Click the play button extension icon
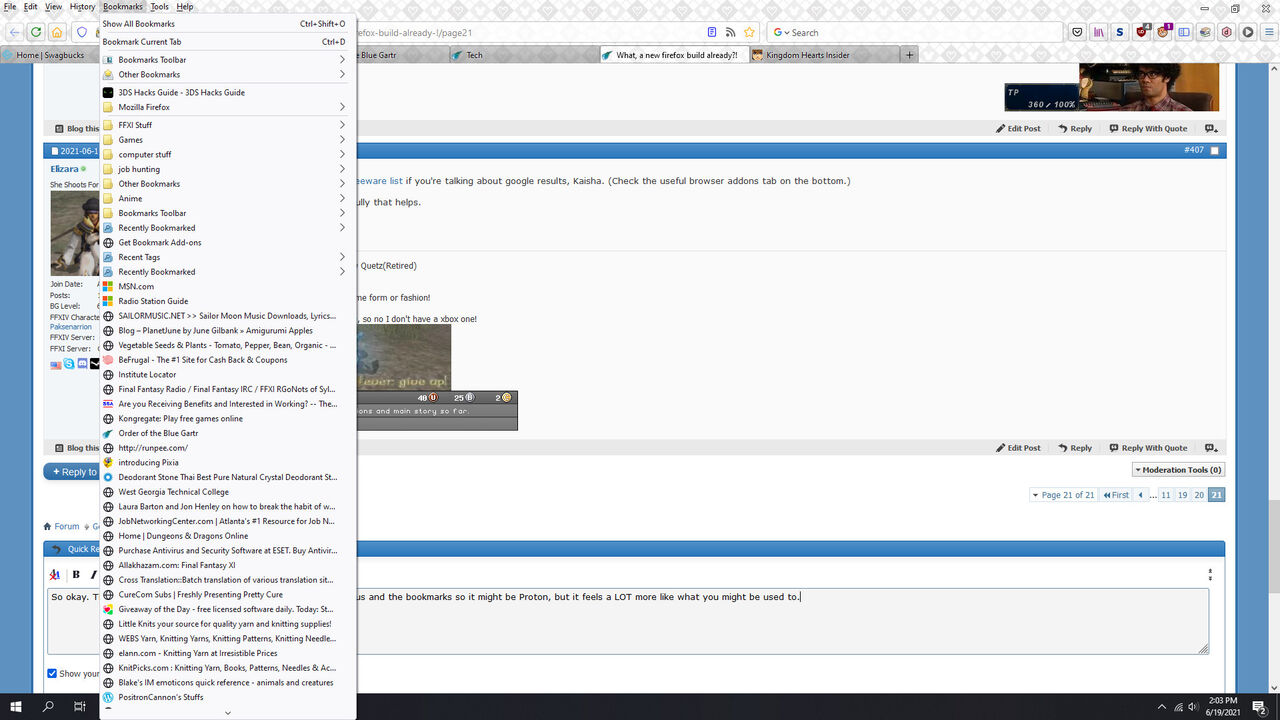 click(1248, 32)
